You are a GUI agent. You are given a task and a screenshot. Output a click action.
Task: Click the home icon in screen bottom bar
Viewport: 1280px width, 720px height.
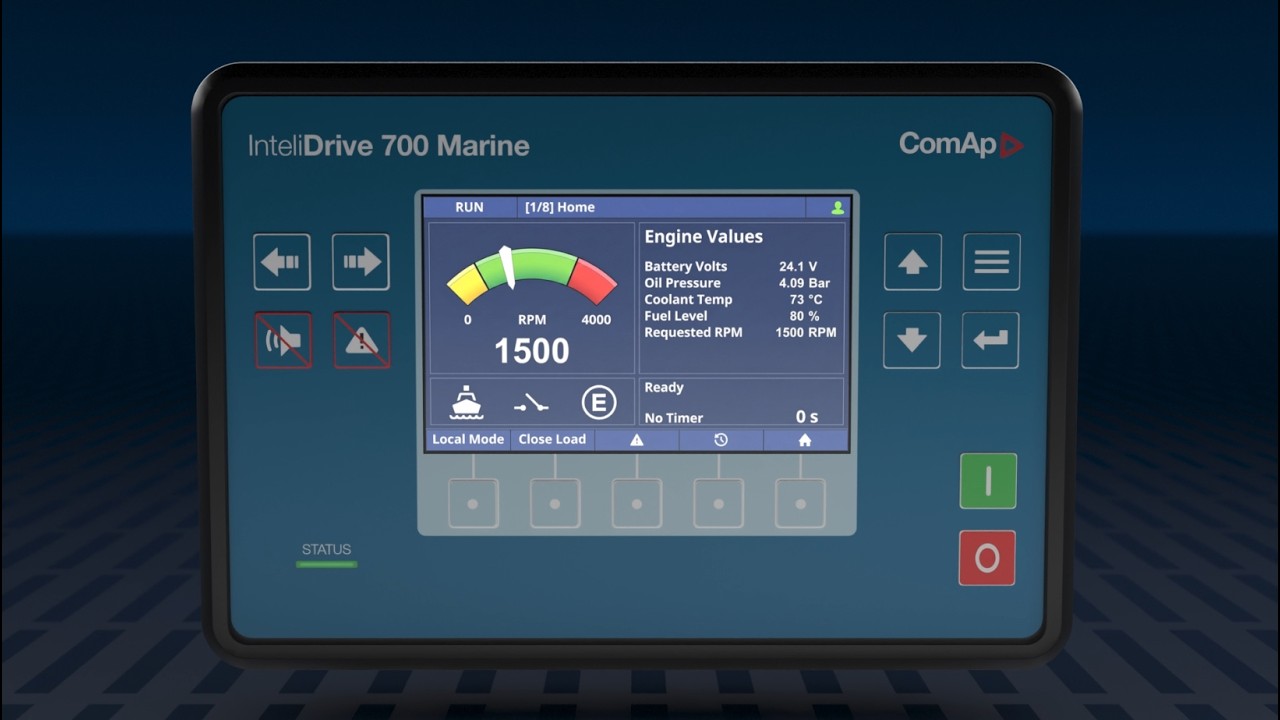[805, 440]
